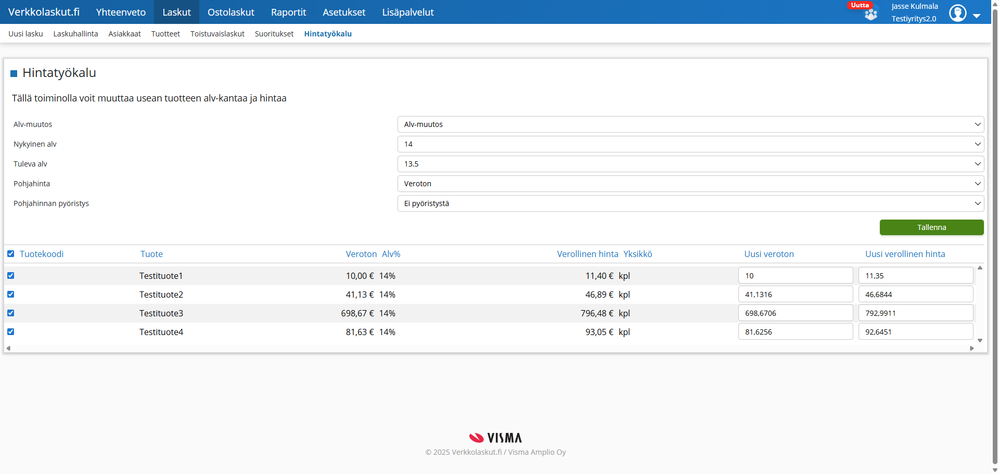Click the Verkkolaskut.fi brand link
Viewport: 999px width, 474px height.
pyautogui.click(x=44, y=12)
